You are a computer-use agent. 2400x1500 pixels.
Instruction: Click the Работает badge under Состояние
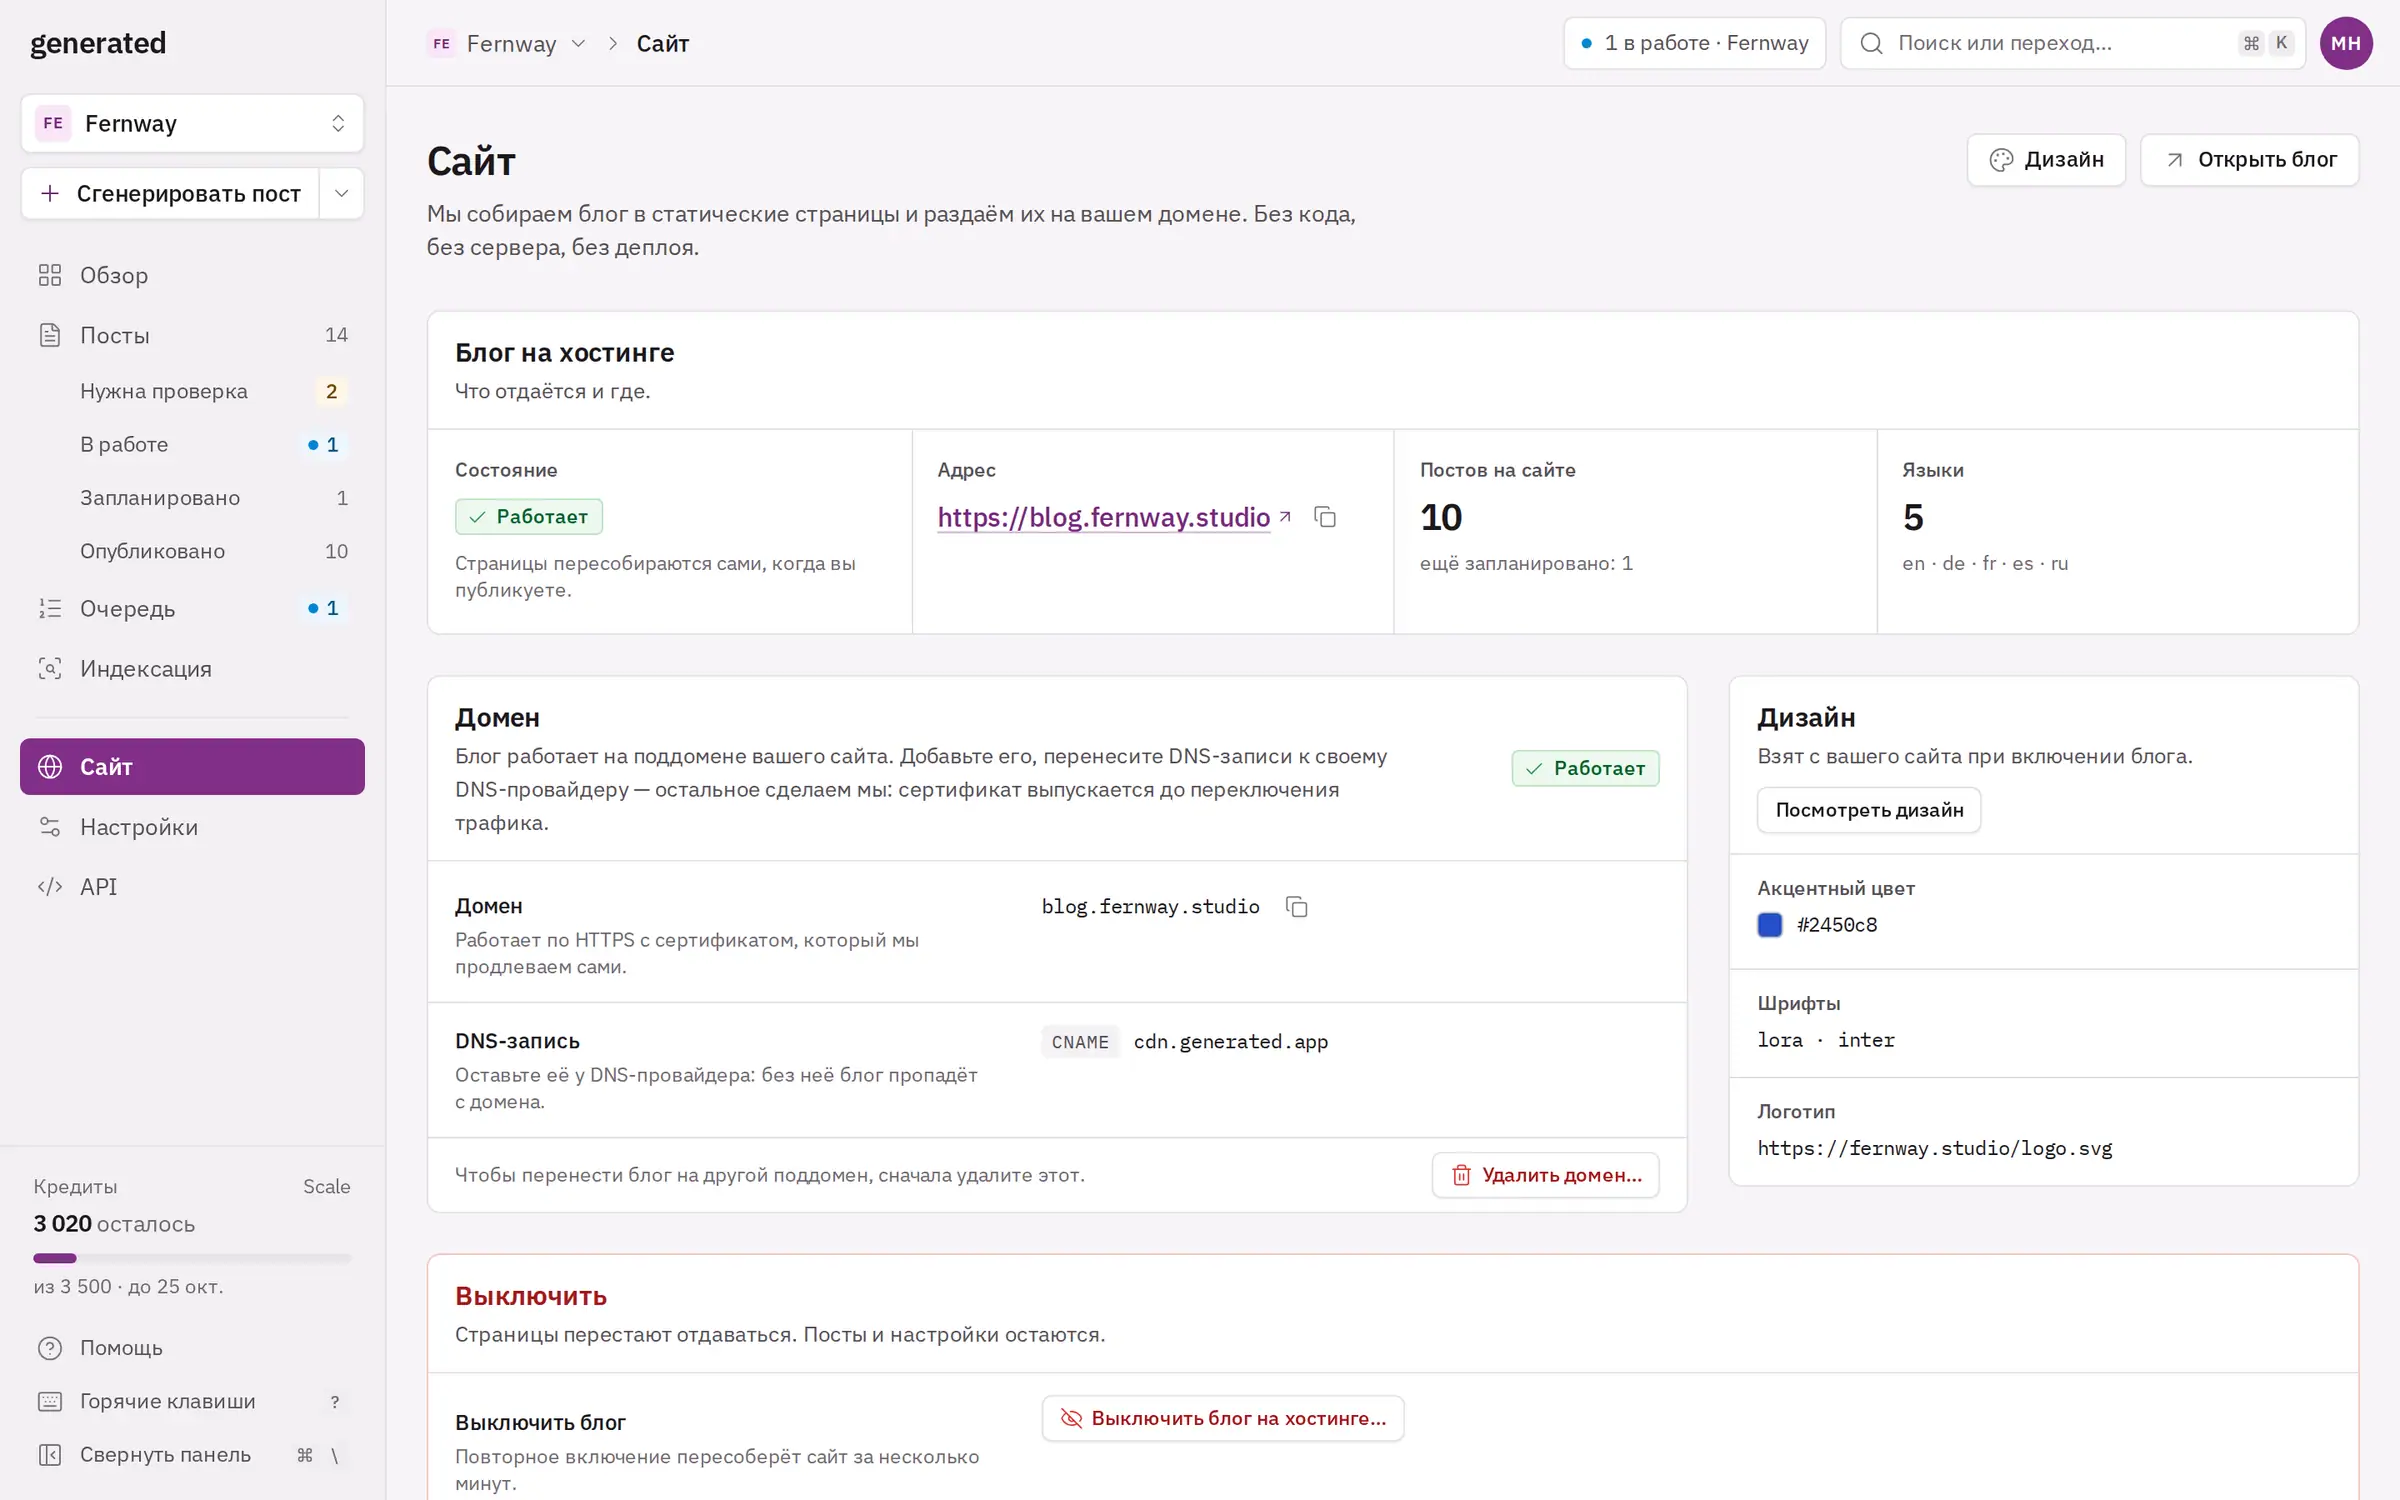point(529,516)
